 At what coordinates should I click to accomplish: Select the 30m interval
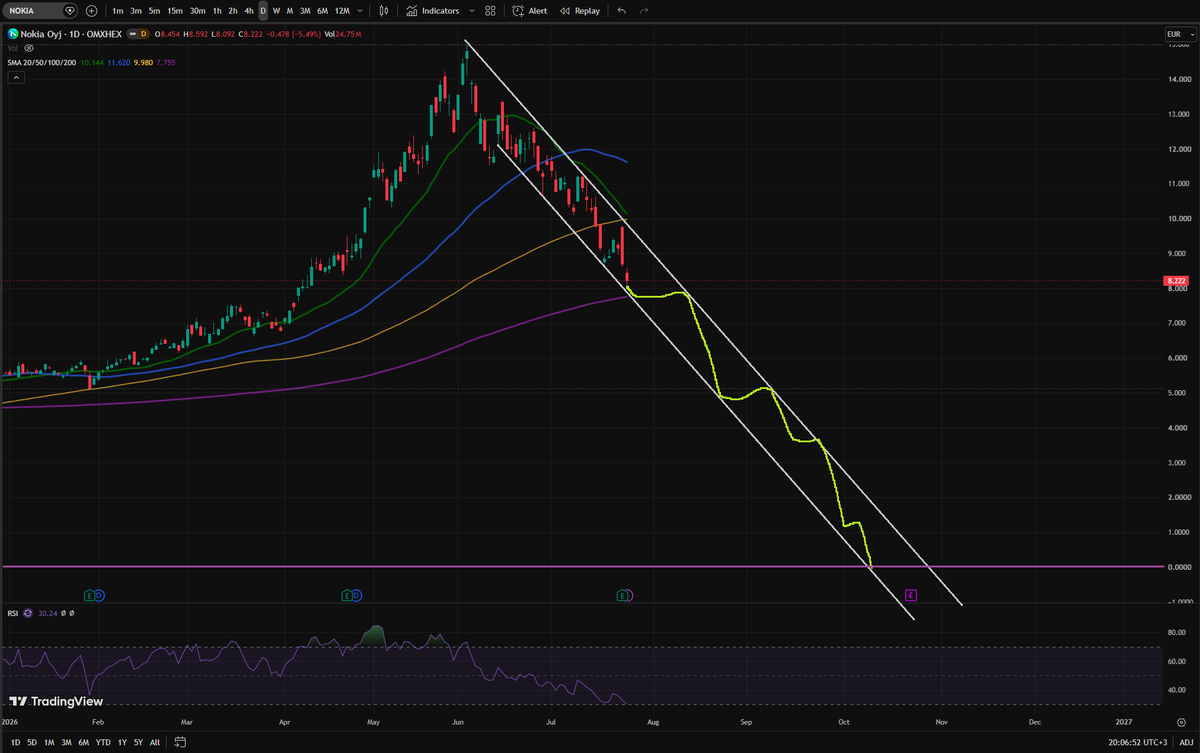click(198, 11)
